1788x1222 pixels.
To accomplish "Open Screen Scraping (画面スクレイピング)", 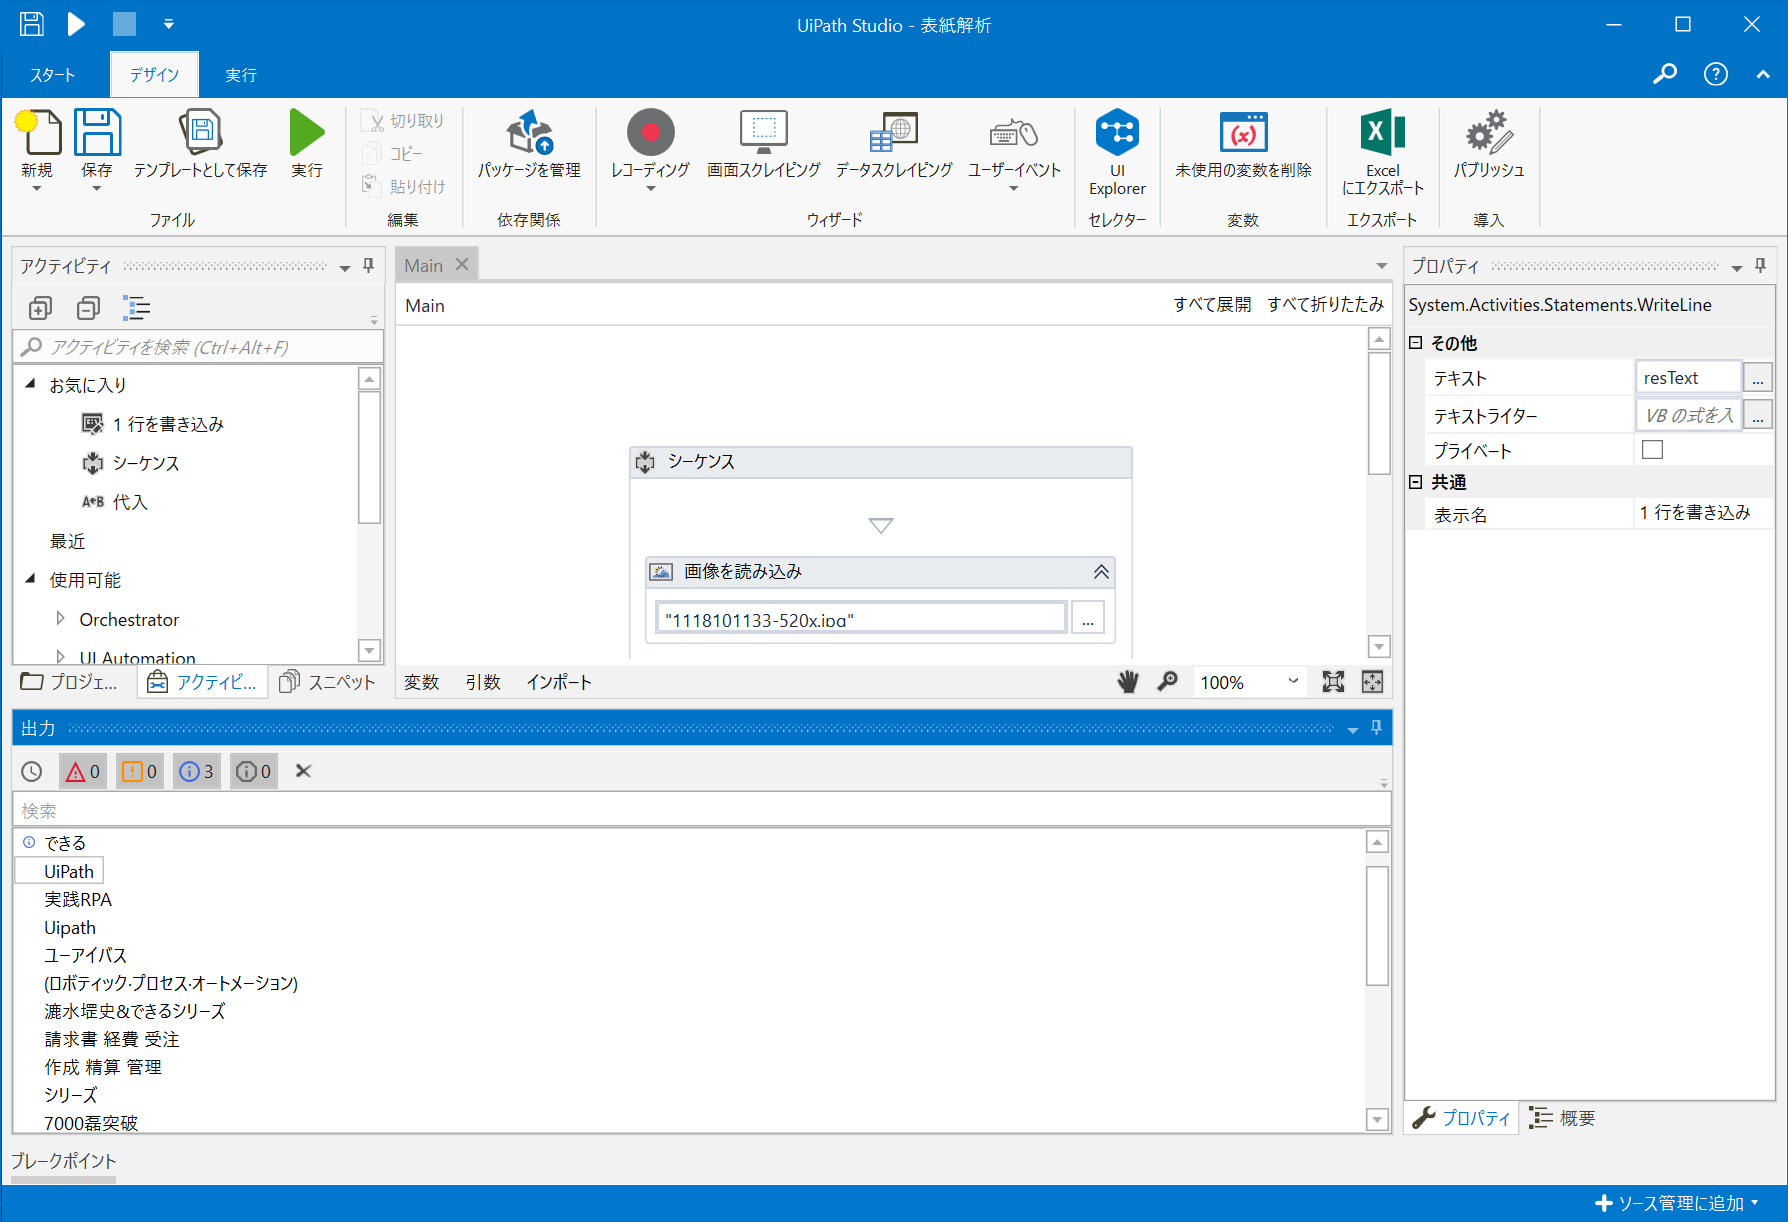I will pyautogui.click(x=763, y=145).
